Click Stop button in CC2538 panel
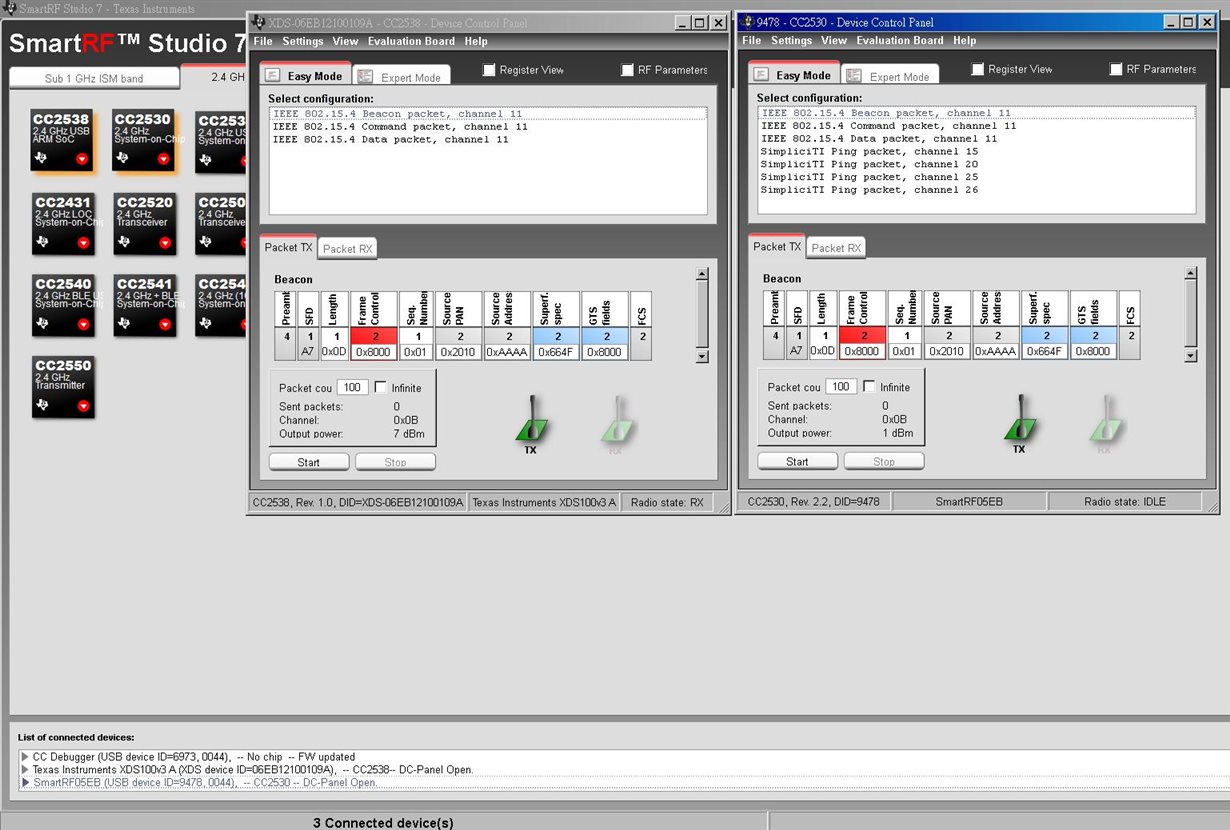 [396, 462]
